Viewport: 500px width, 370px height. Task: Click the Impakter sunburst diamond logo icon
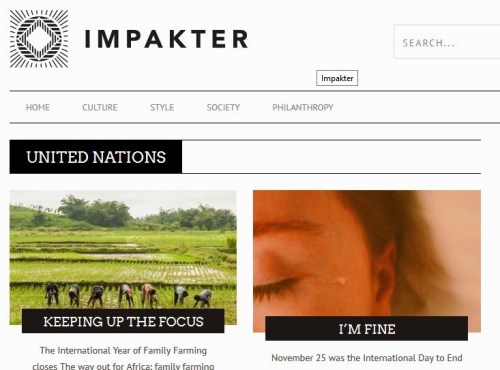pyautogui.click(x=39, y=39)
